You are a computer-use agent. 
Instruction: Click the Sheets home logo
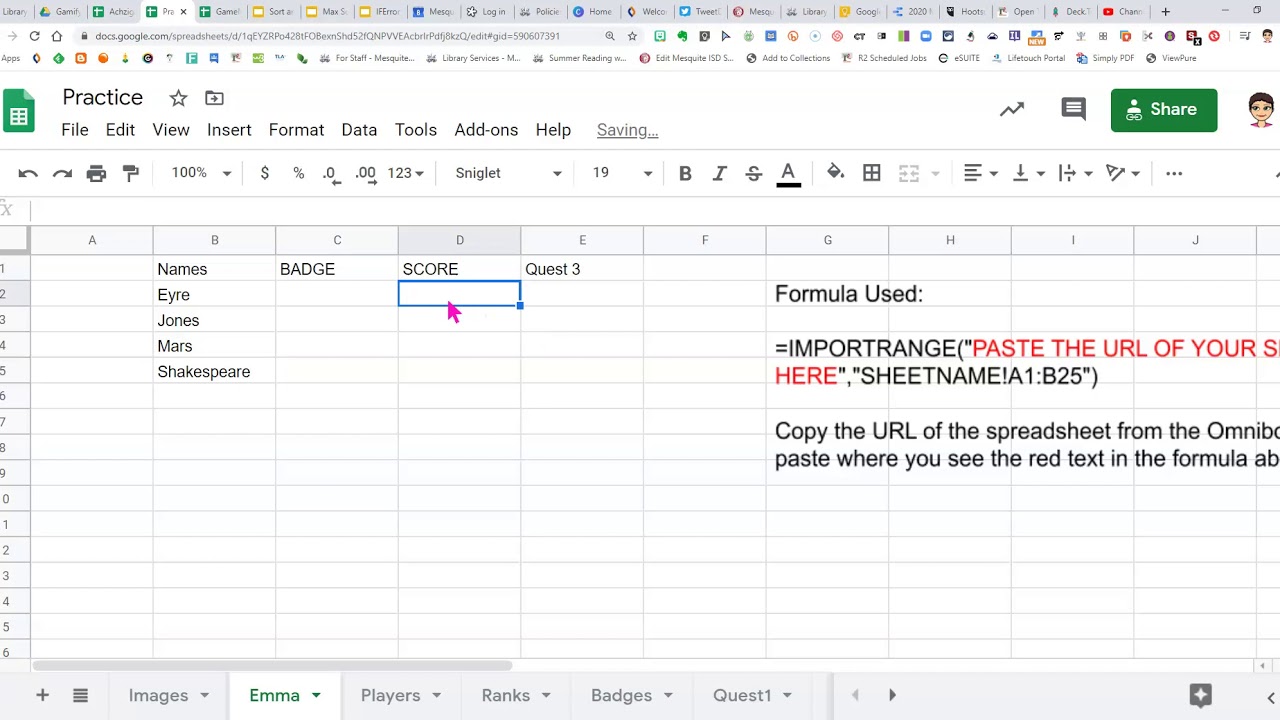pos(19,110)
